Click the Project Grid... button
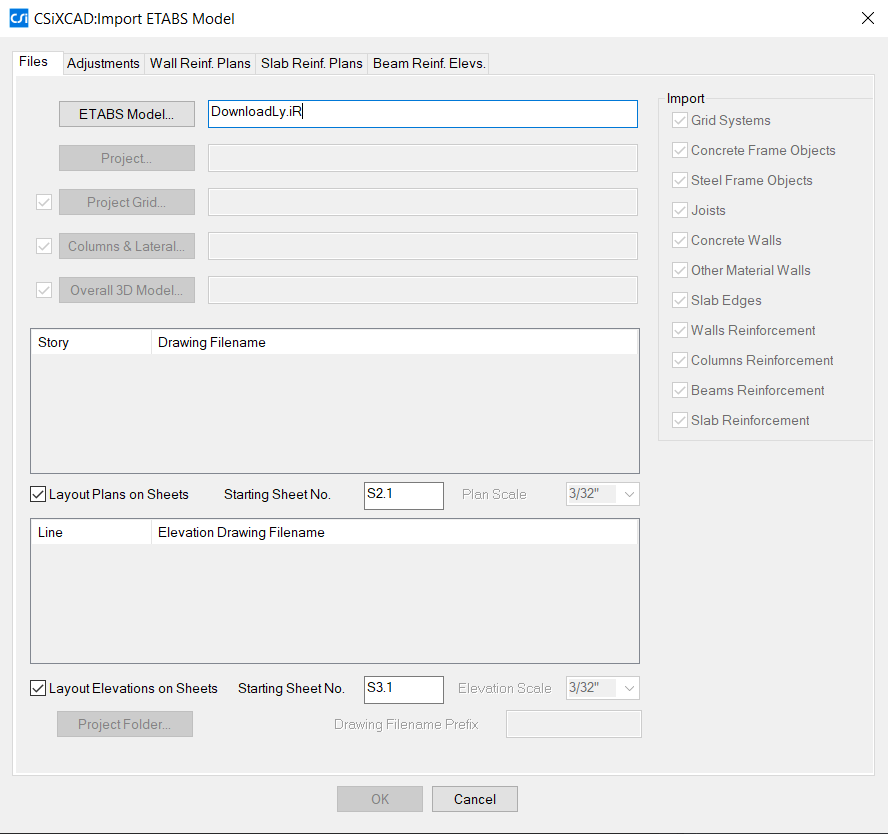Image resolution: width=888 pixels, height=834 pixels. [x=127, y=202]
